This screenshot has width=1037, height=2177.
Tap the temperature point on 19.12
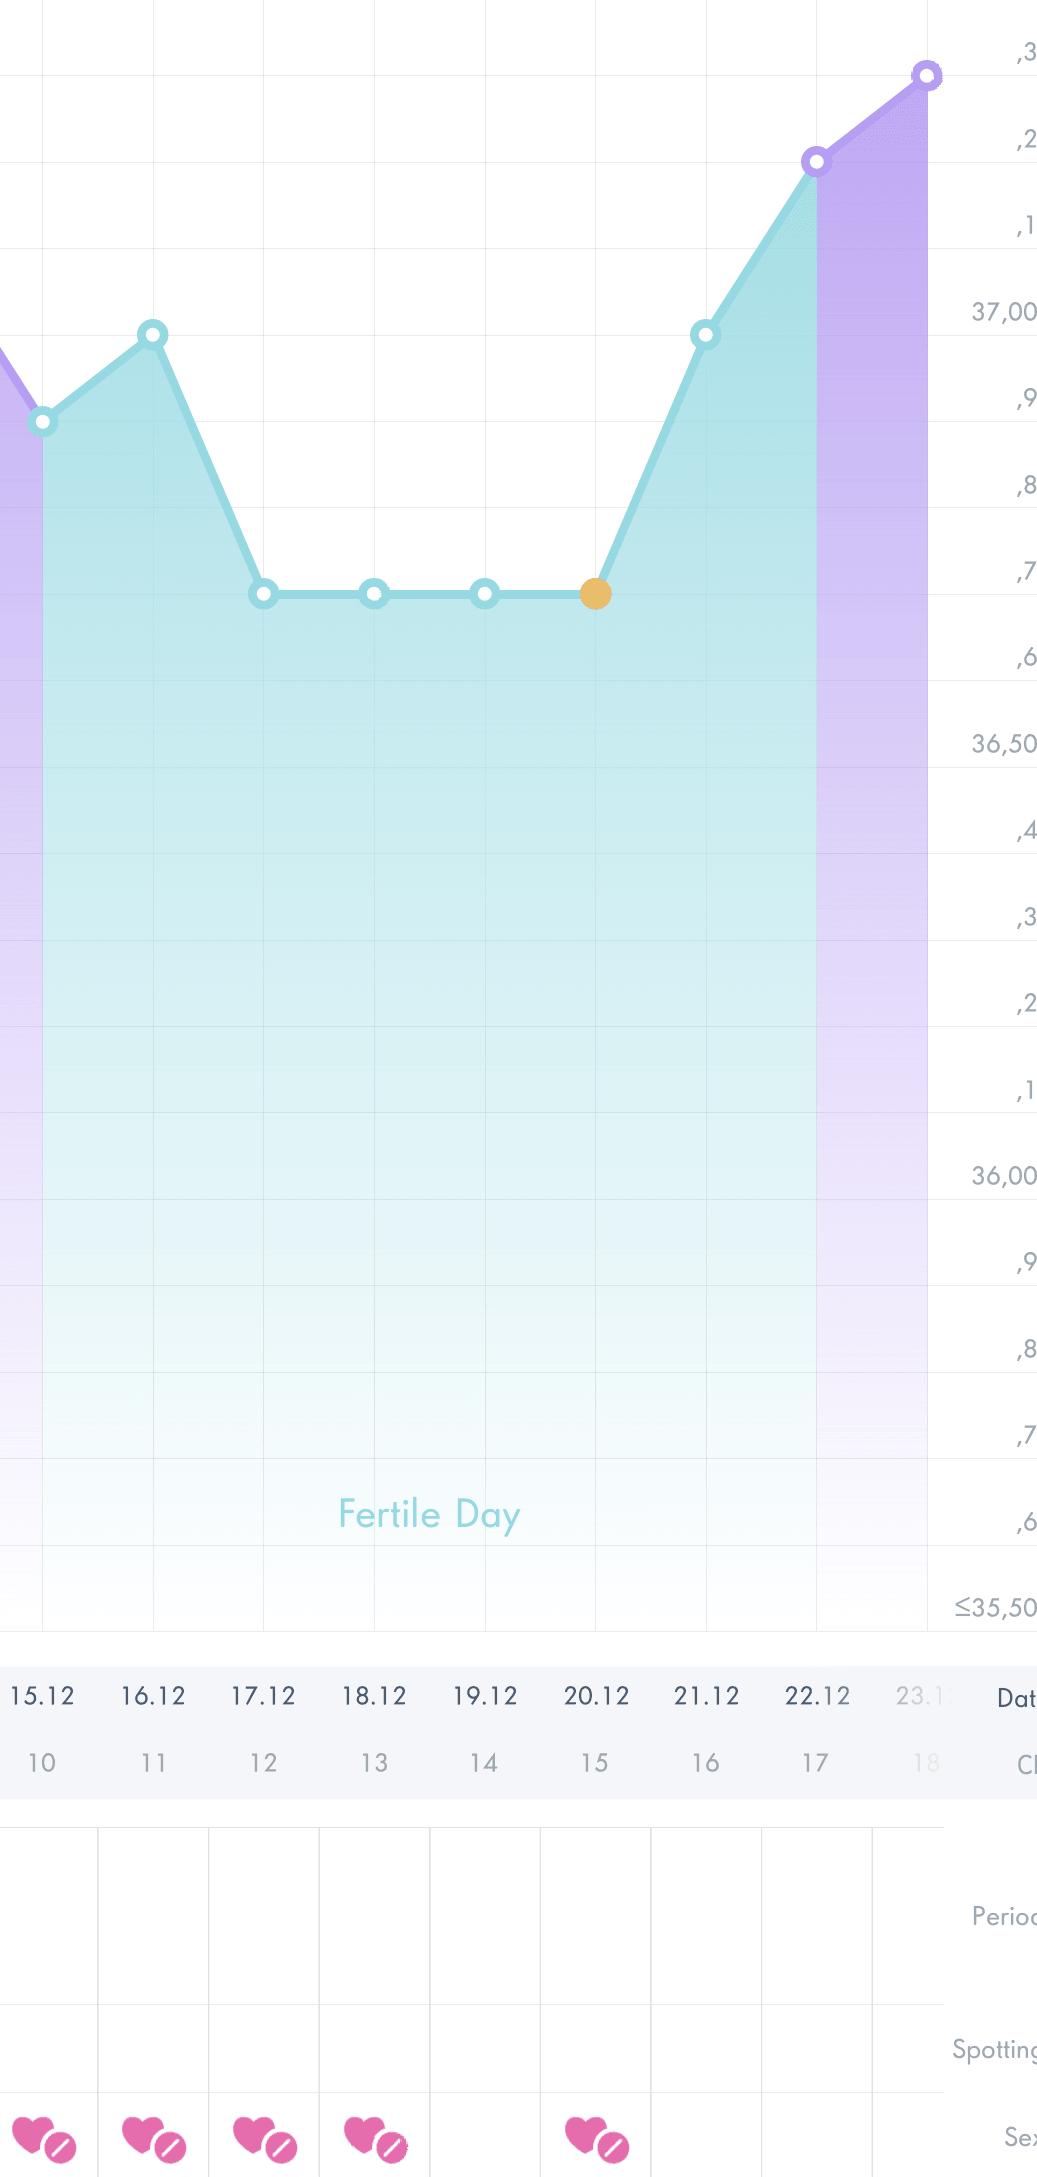[485, 594]
